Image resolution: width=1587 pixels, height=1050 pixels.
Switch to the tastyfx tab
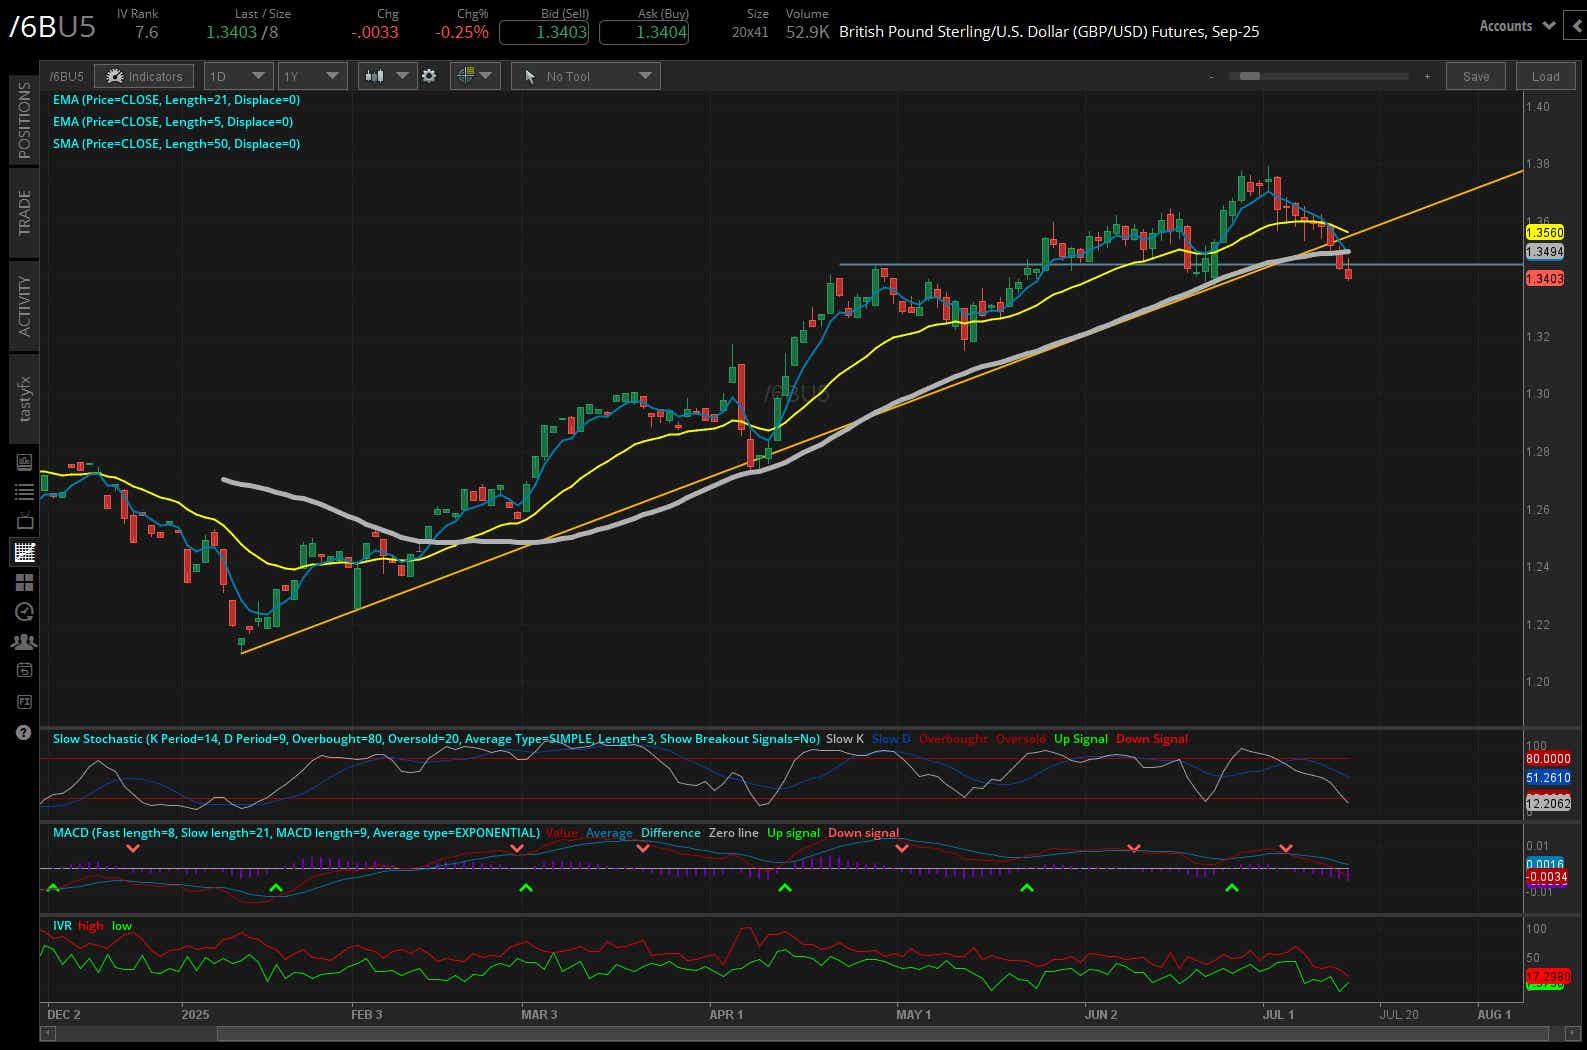(25, 398)
